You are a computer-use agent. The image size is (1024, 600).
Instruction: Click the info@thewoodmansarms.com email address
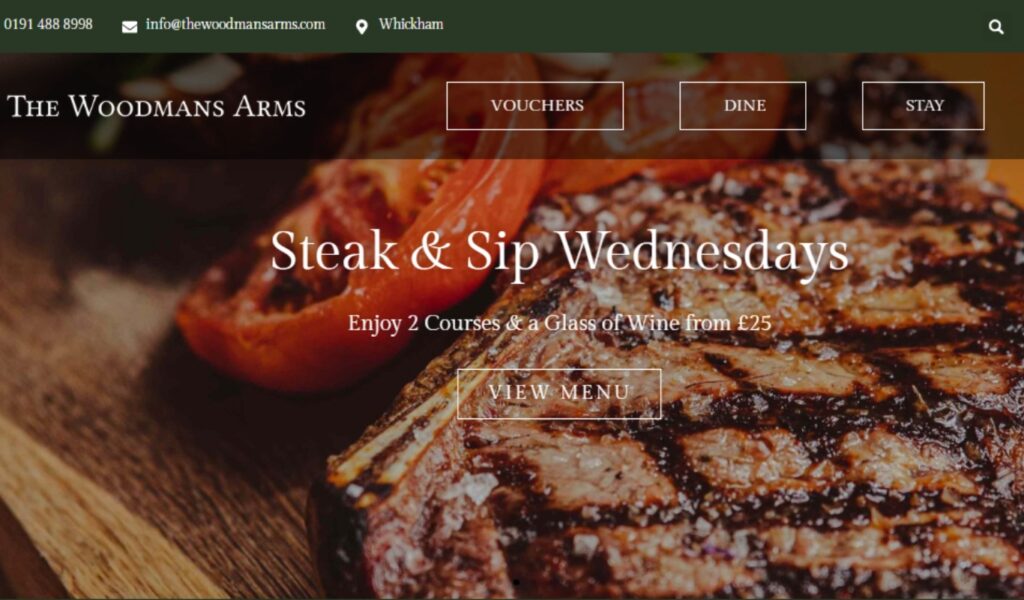[x=235, y=24]
